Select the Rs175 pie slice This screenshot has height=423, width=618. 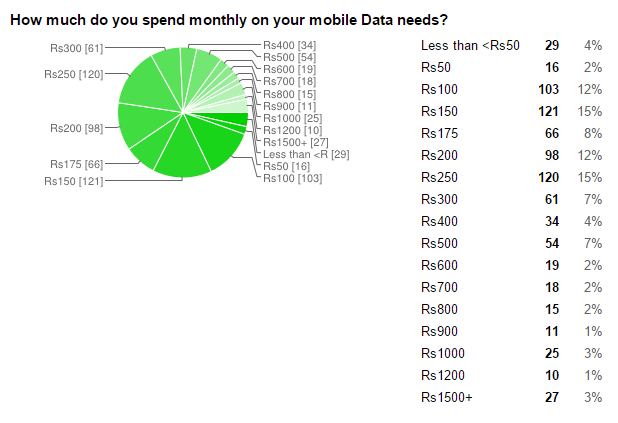(152, 148)
